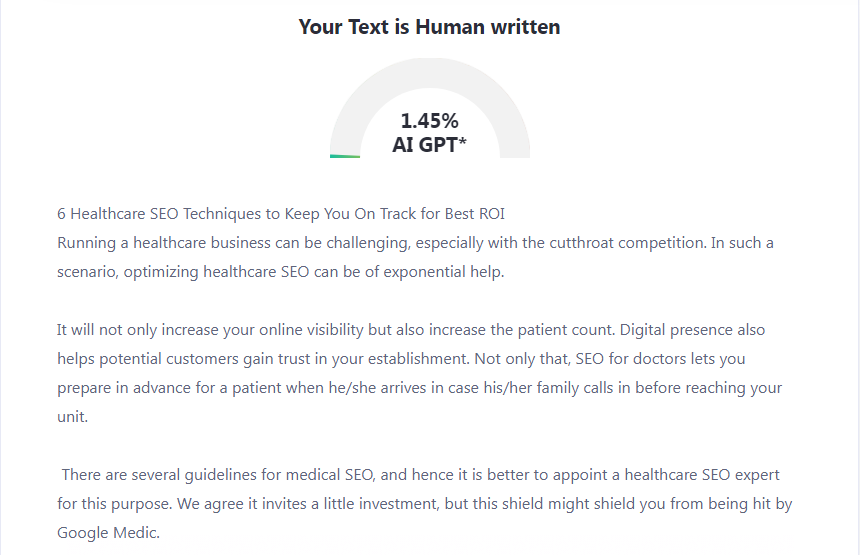860x555 pixels.
Task: Click the words "Google Medic." on the last line
Action: 107,532
